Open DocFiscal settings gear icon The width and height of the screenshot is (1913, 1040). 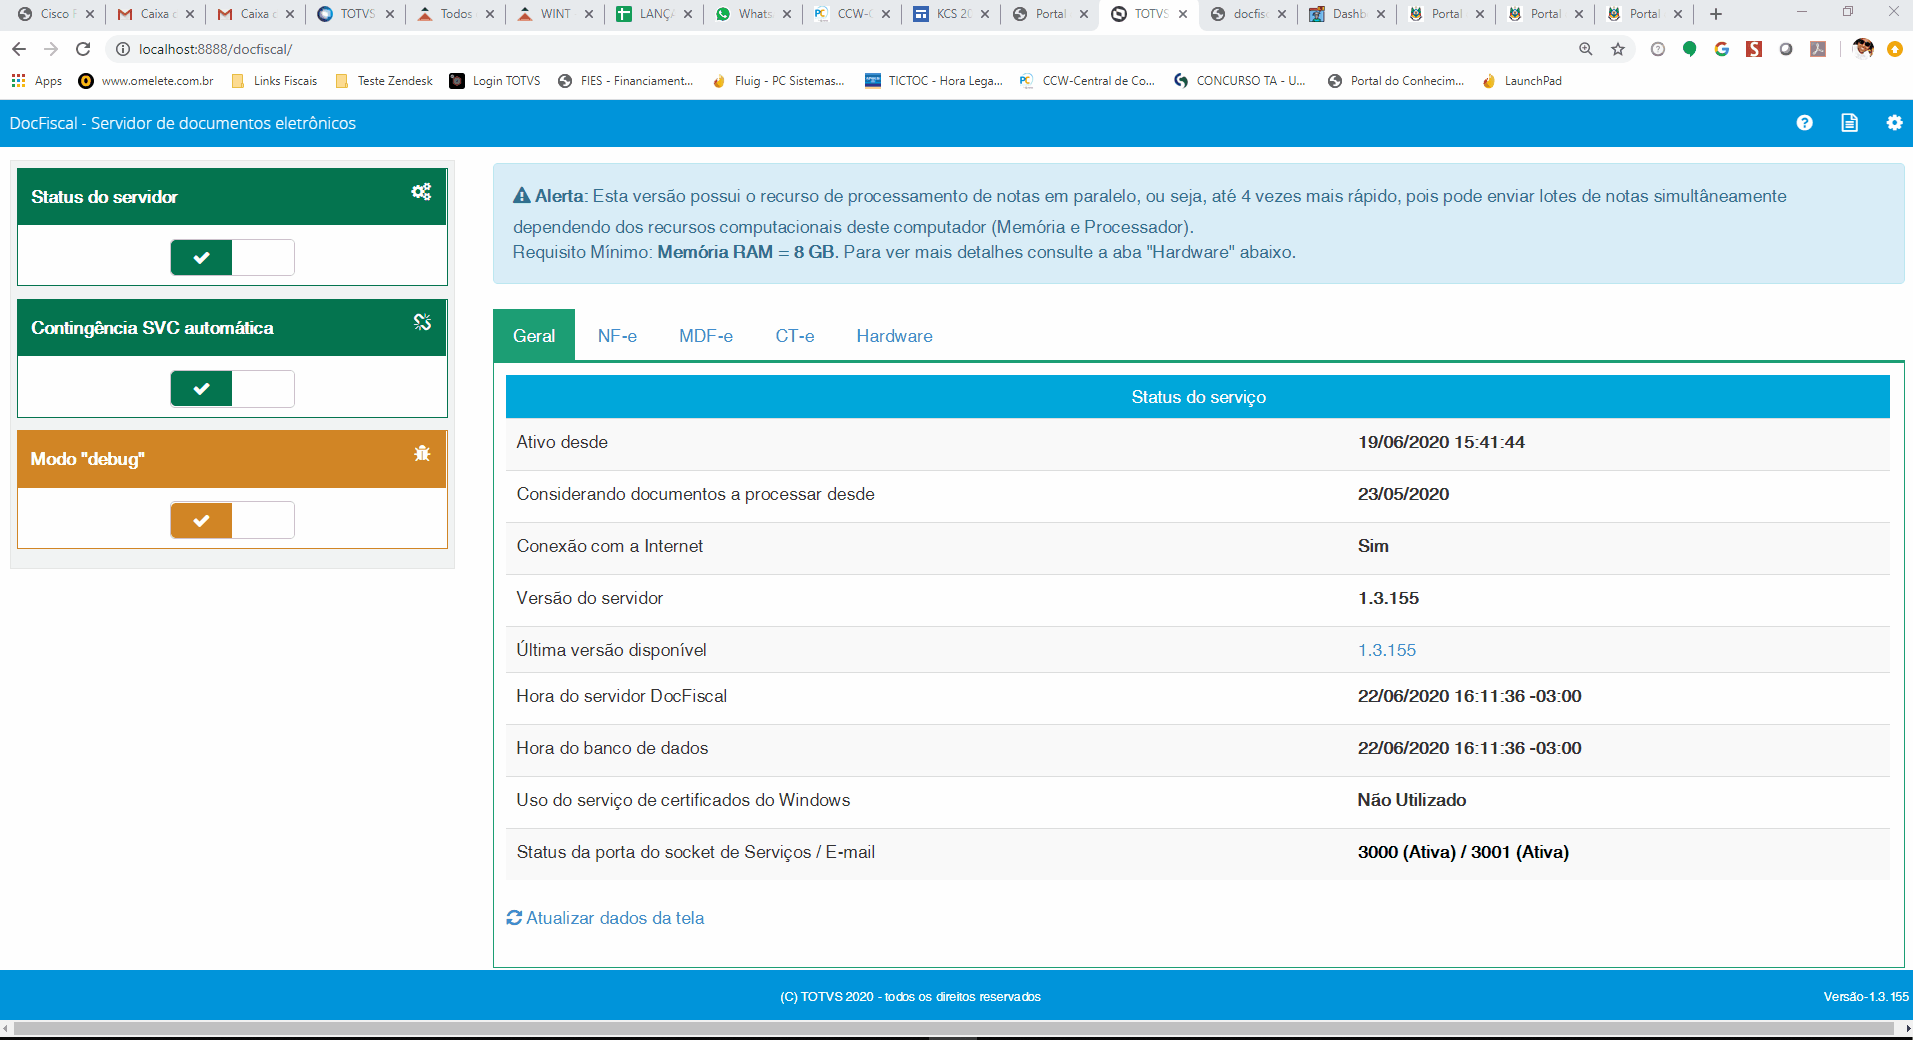pos(1894,123)
